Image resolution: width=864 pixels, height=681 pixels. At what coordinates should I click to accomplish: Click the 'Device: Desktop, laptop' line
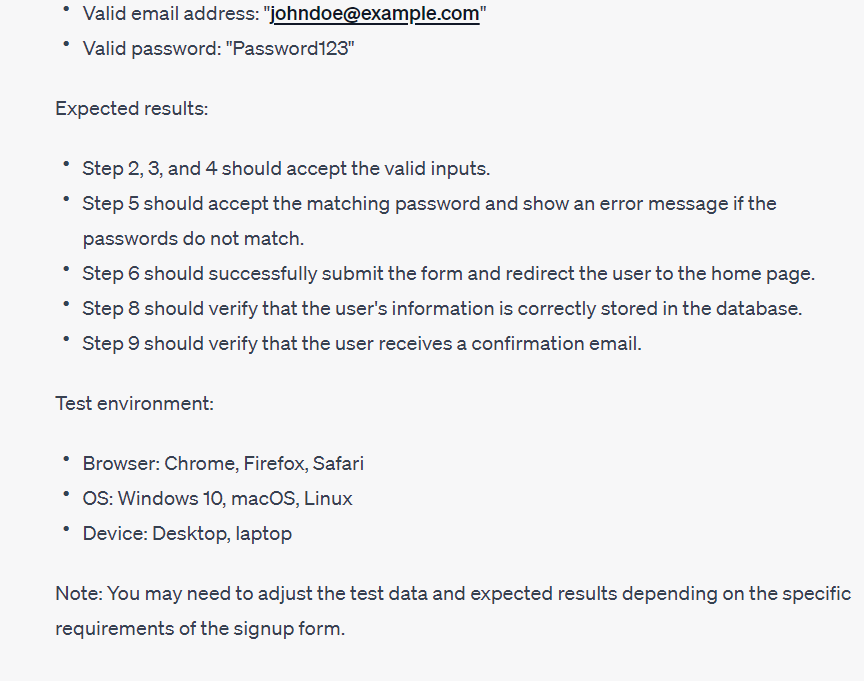coord(187,534)
